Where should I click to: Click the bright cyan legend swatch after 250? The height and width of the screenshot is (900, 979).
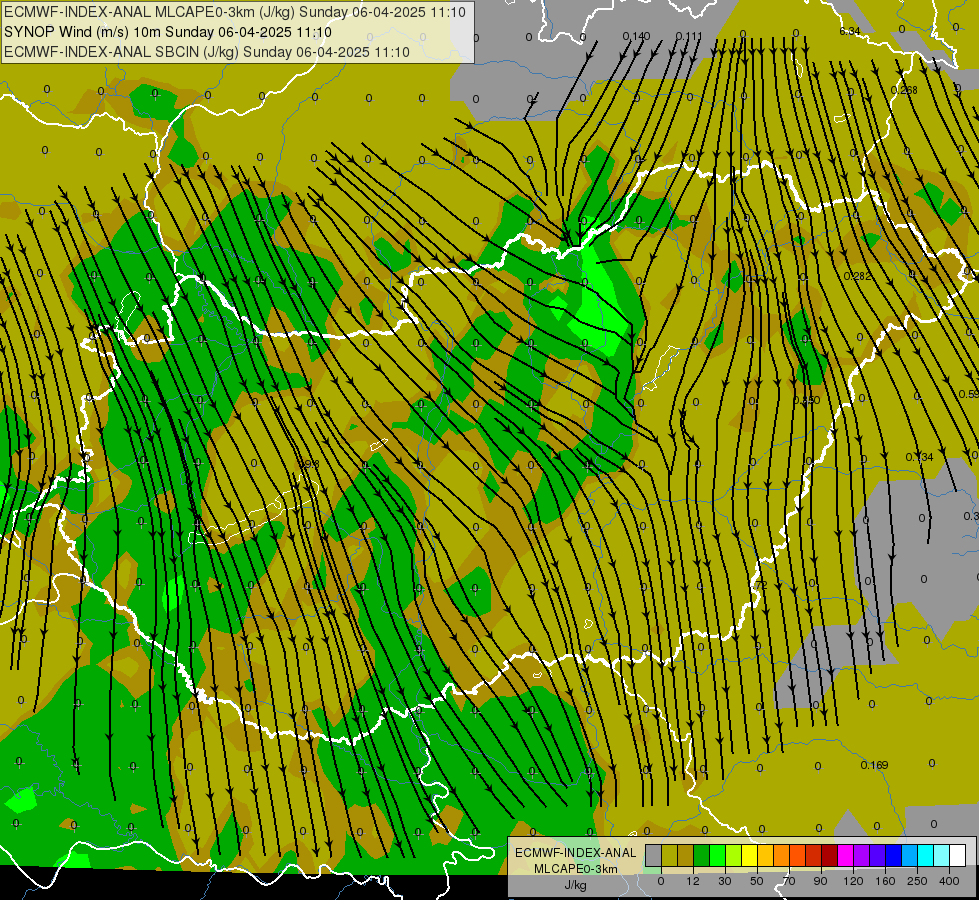(925, 855)
